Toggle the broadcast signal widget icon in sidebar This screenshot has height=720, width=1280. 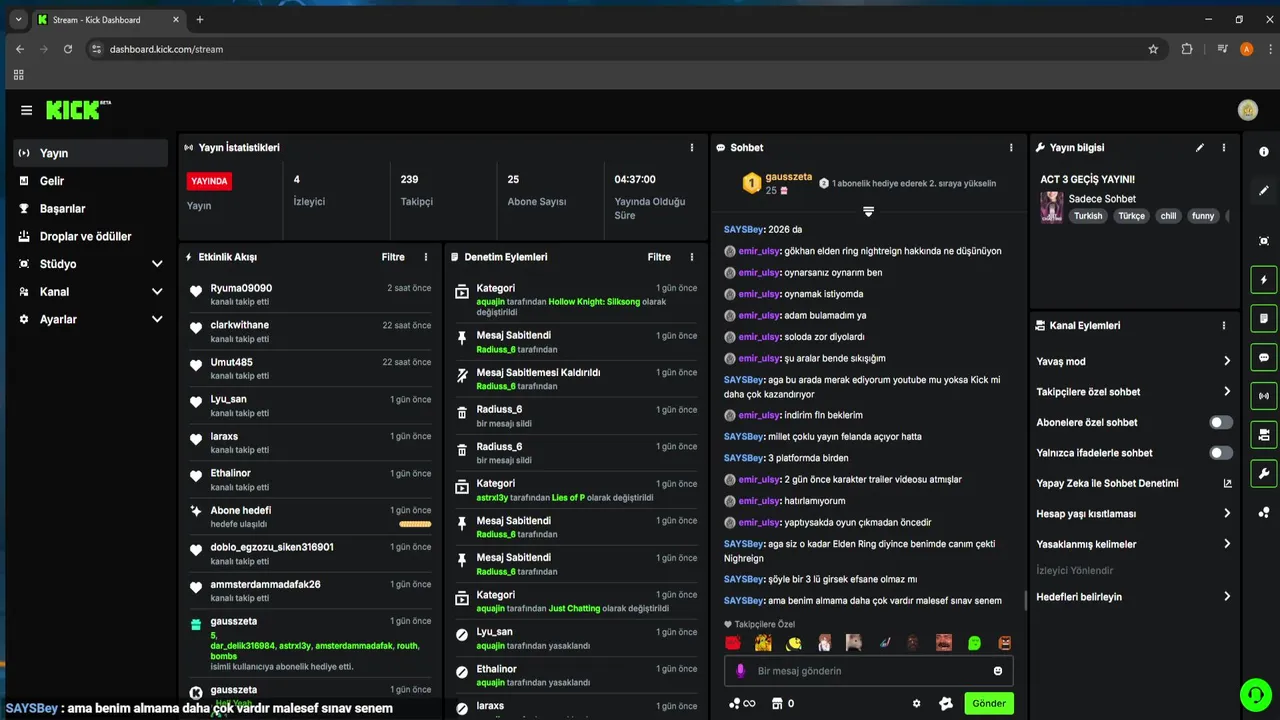pos(1264,396)
